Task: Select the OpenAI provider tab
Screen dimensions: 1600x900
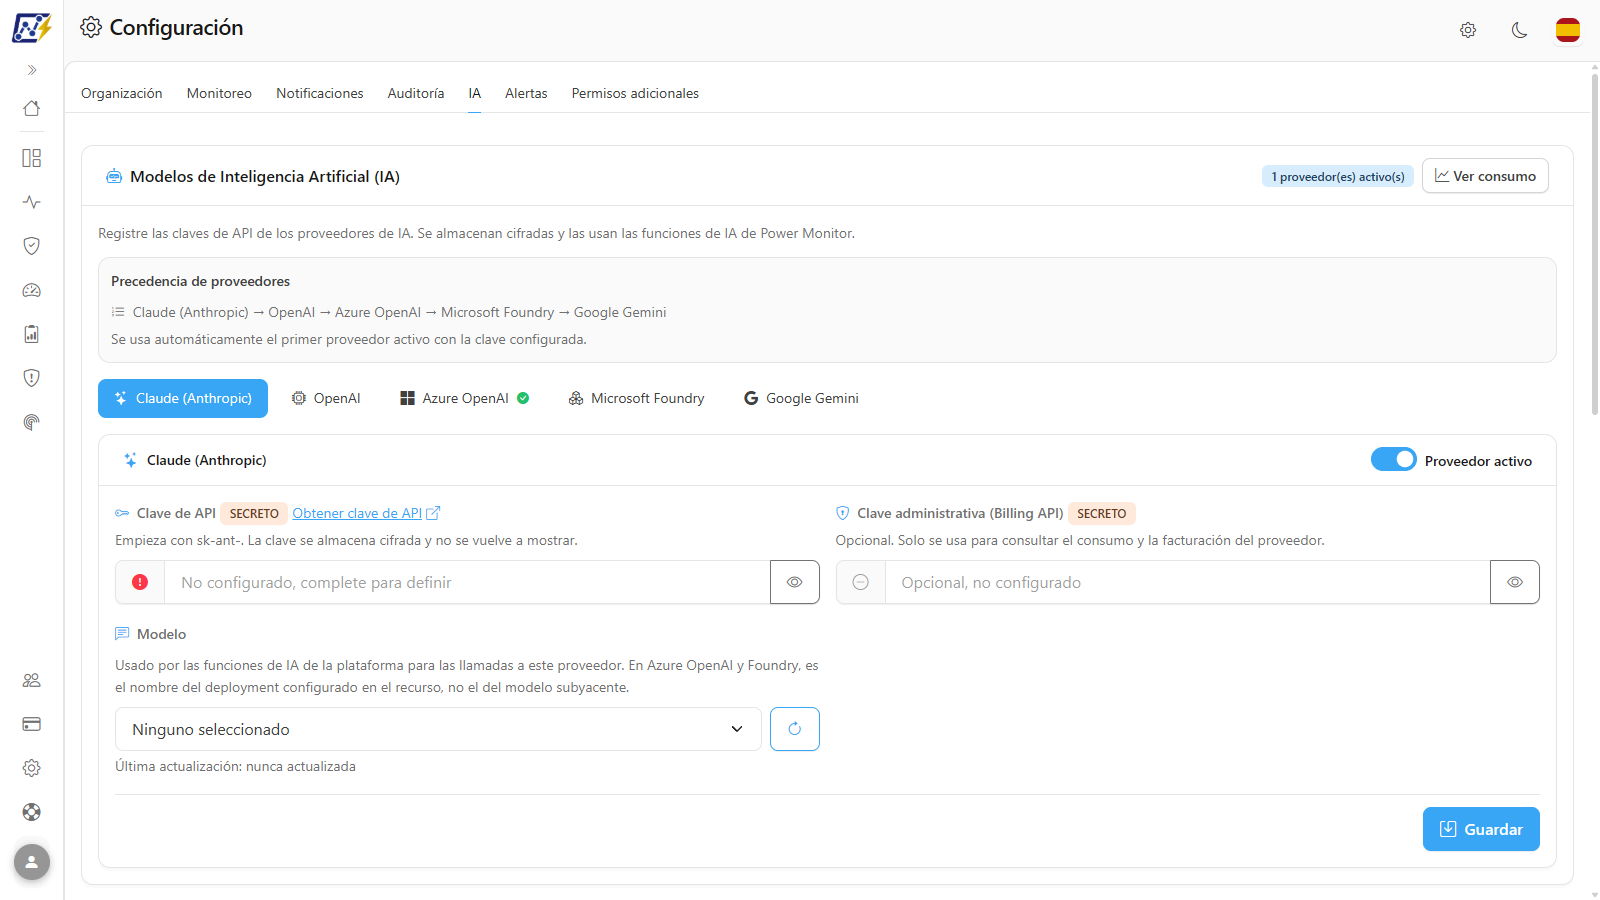Action: [326, 398]
